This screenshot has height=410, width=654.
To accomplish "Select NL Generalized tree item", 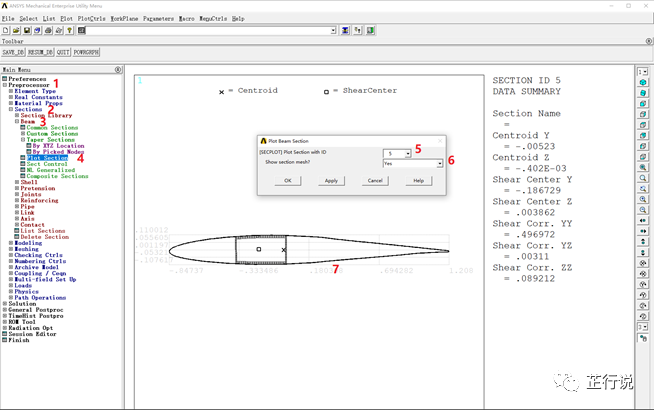I will 50,170.
